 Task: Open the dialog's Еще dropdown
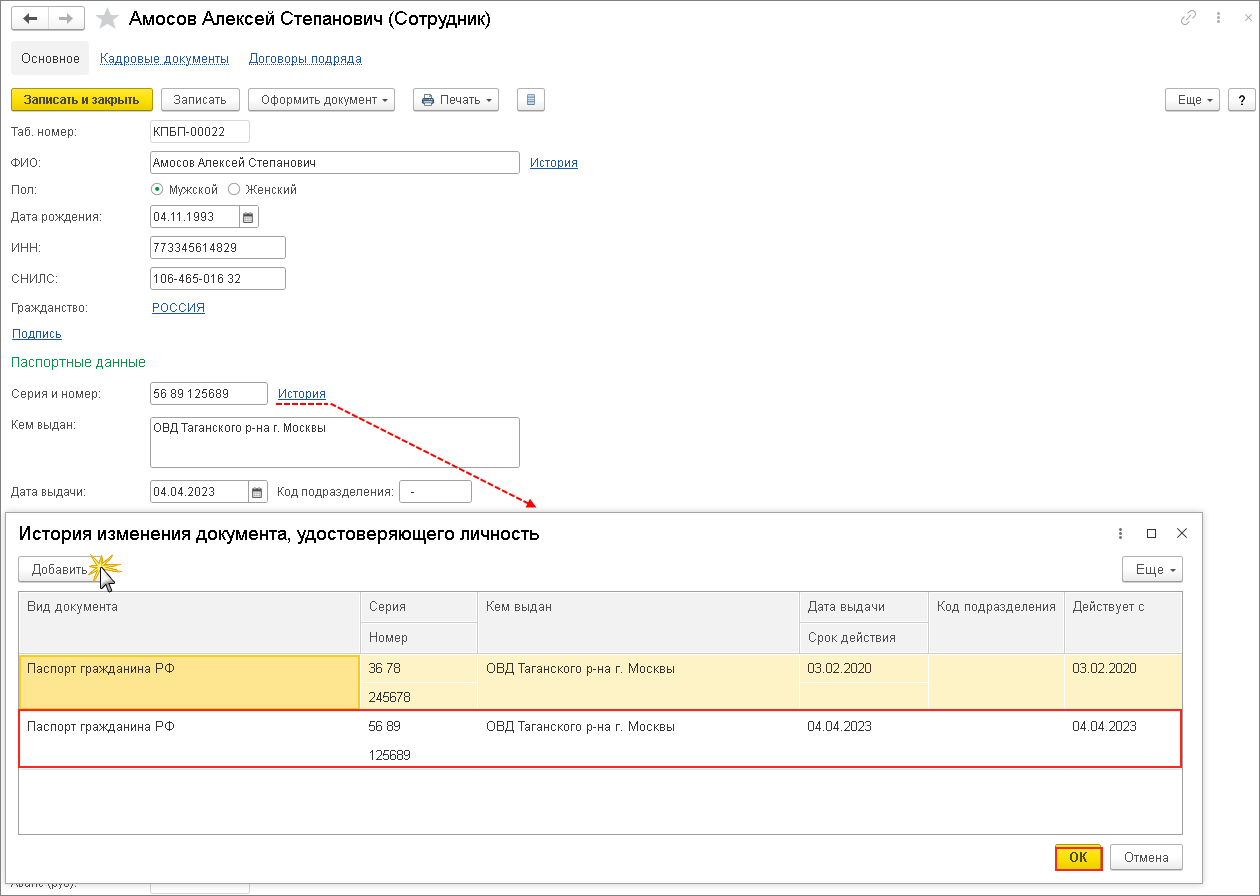(1152, 569)
